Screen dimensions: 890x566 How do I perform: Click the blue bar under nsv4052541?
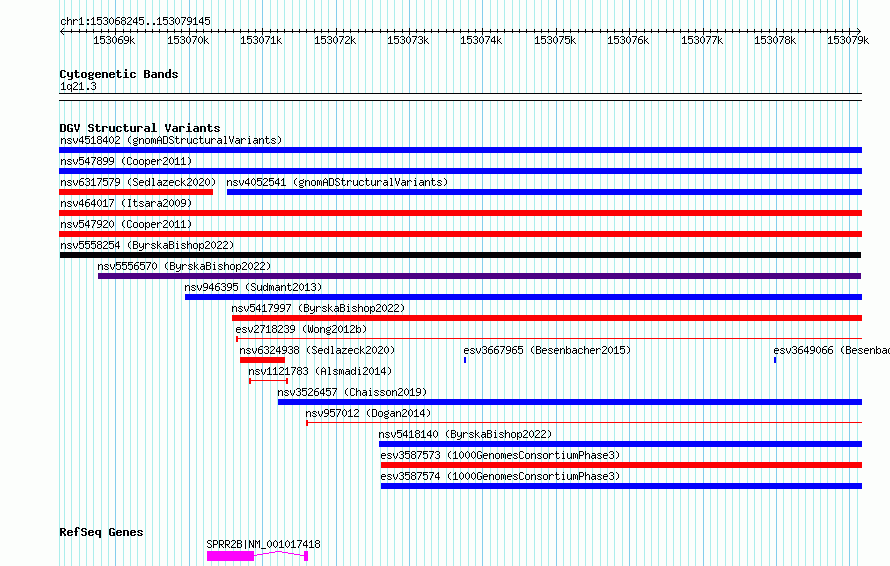tap(544, 192)
